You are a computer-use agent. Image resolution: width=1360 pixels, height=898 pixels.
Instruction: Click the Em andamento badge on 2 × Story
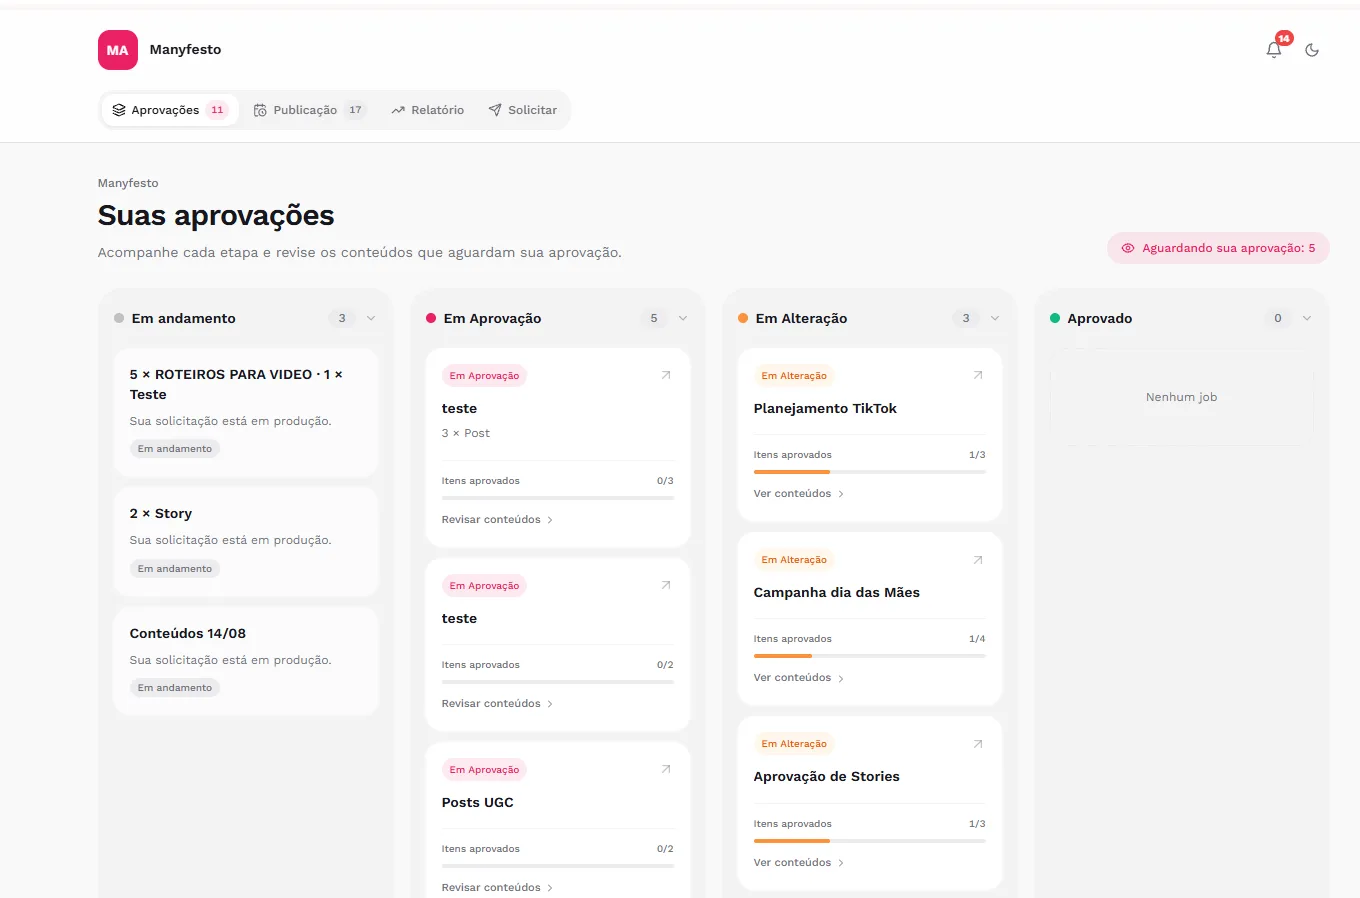coord(175,569)
